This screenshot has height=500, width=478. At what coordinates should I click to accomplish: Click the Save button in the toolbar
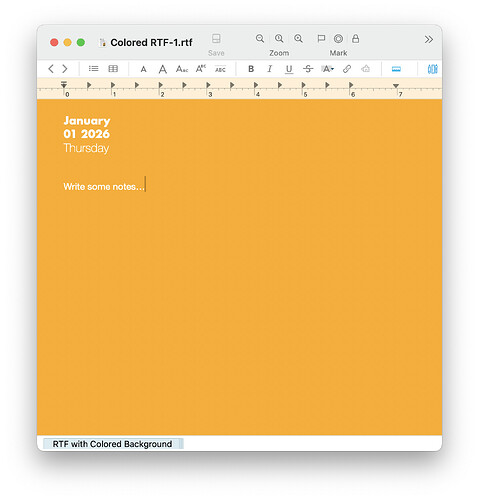216,45
